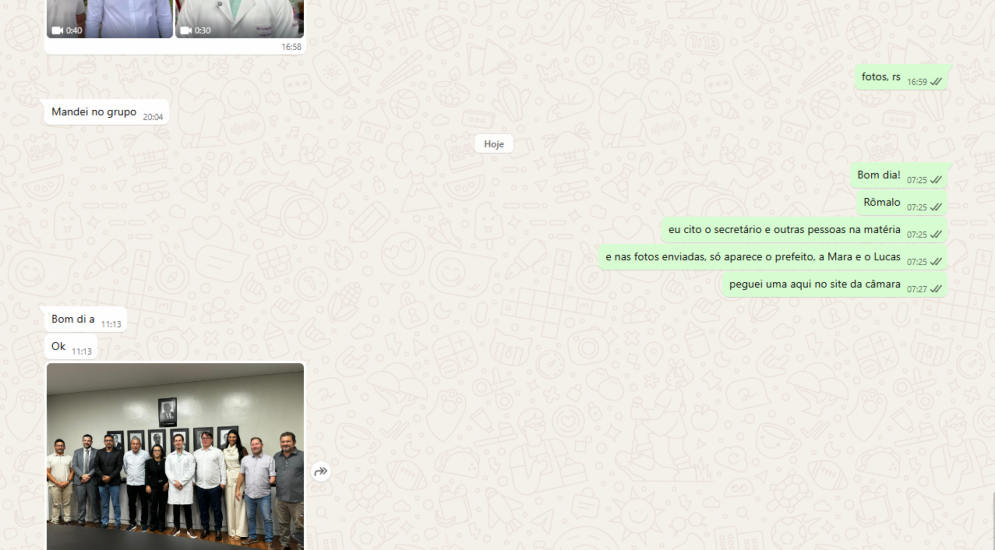The image size is (995, 550).
Task: Click the 20:04 timestamp on "Mandei no grupo"
Action: tap(153, 117)
